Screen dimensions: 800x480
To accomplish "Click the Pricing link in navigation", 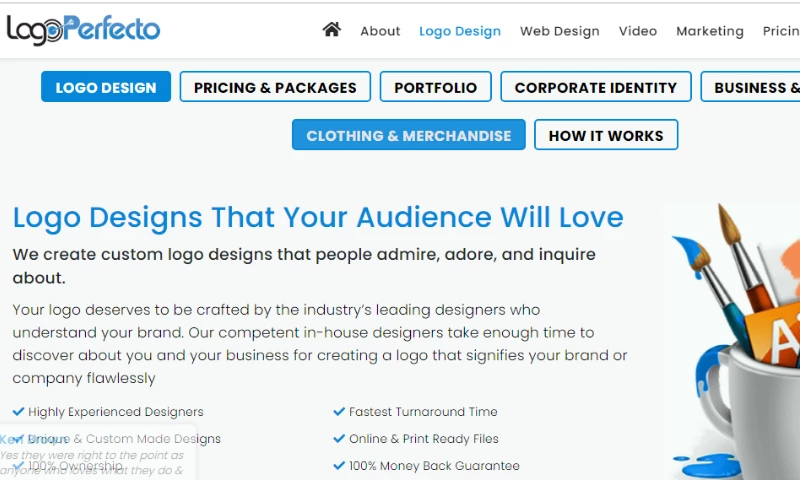I will click(780, 31).
